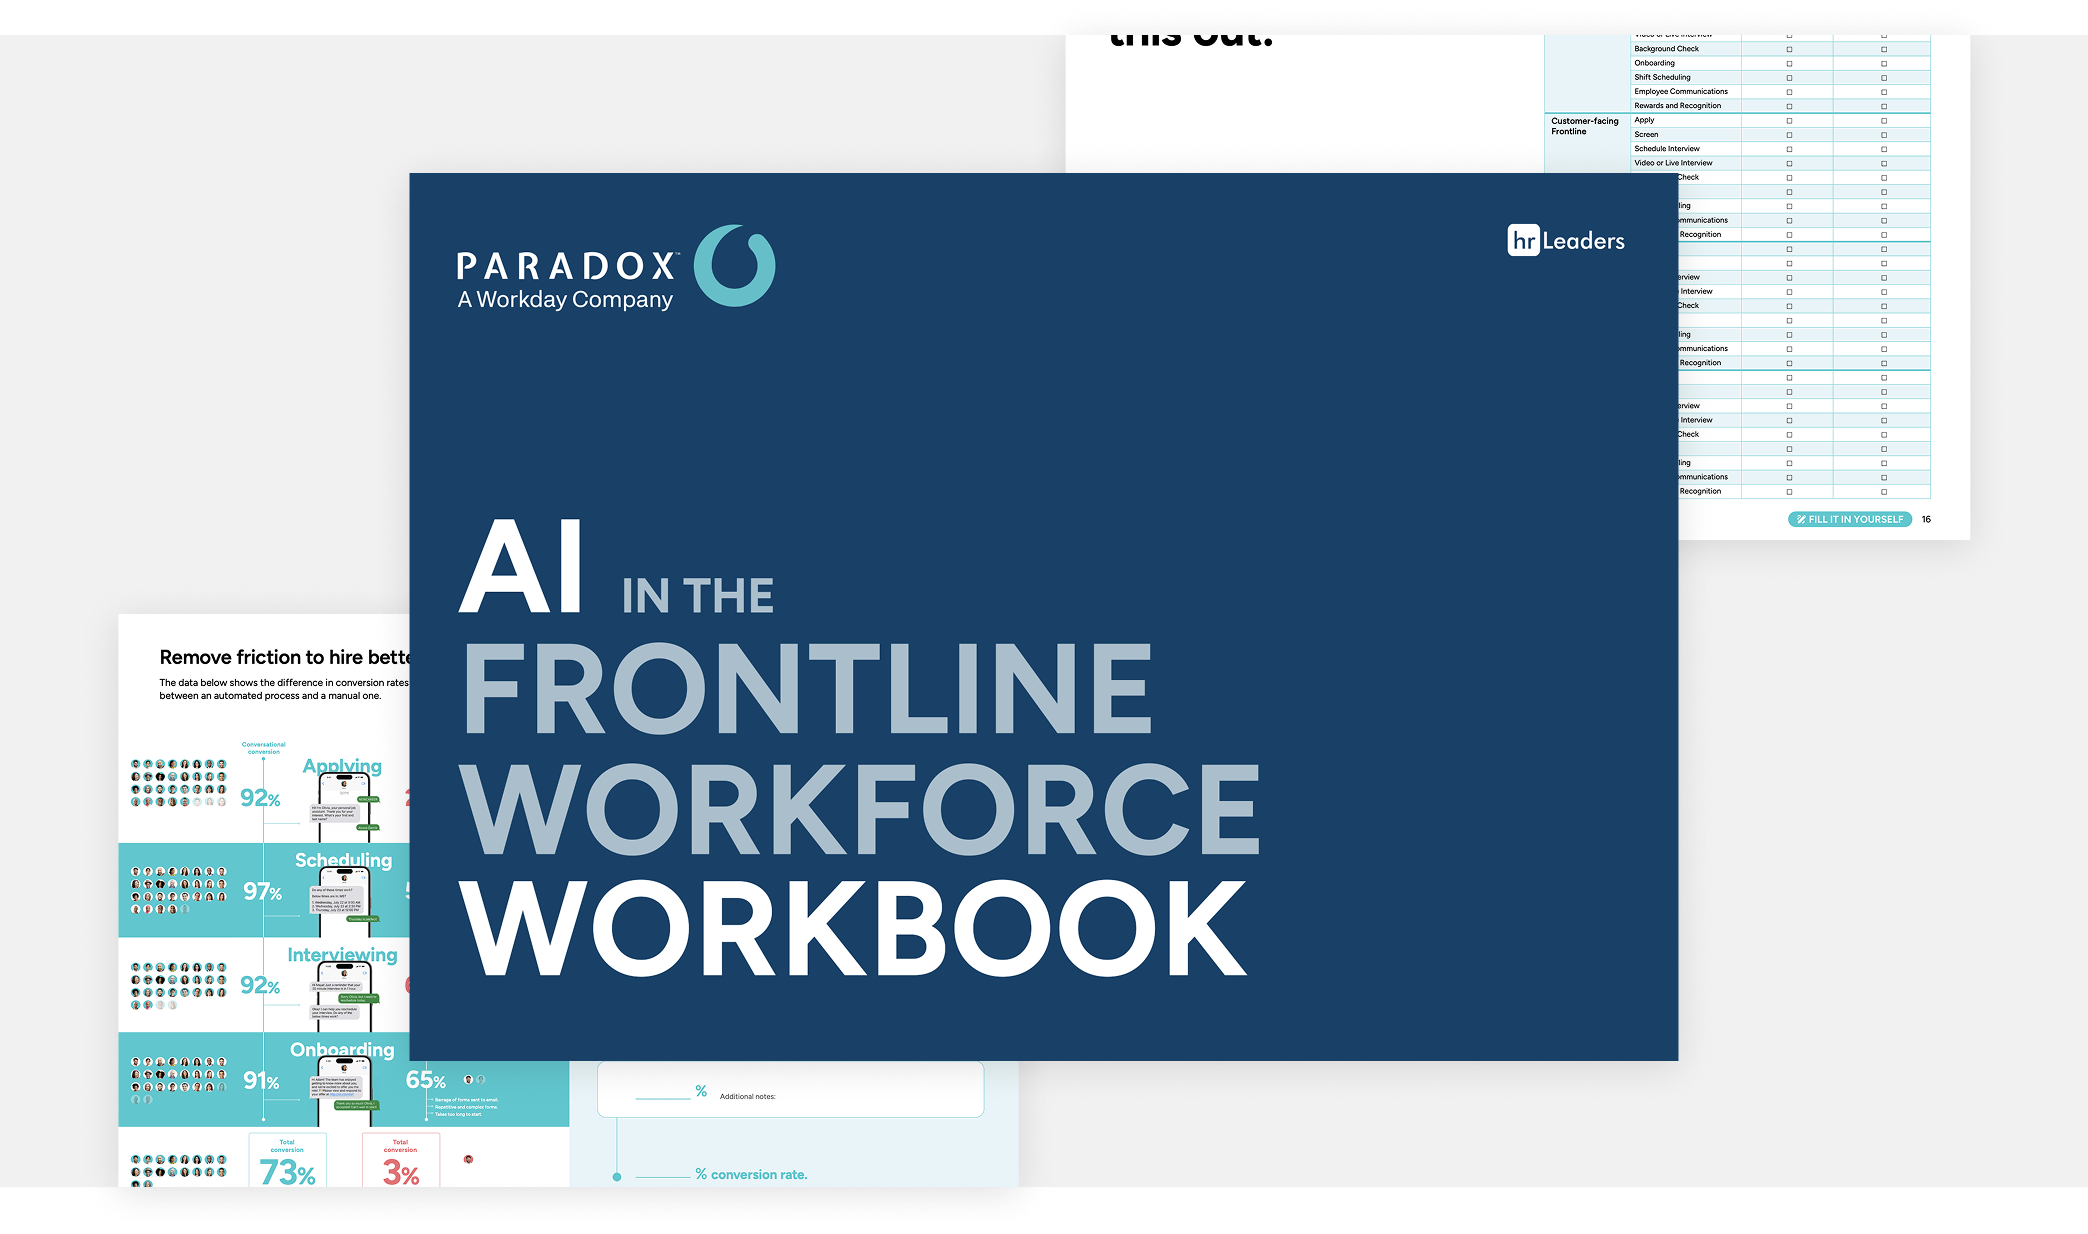Click the FRONTLINE title word
This screenshot has height=1234, width=2088.
click(808, 687)
